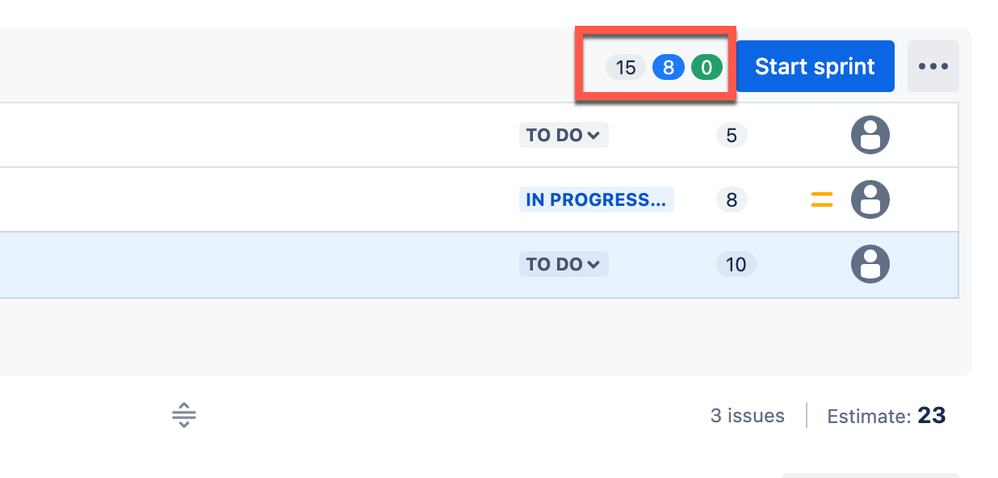Select the first issue row's blank area
The height and width of the screenshot is (478, 998).
click(x=255, y=135)
